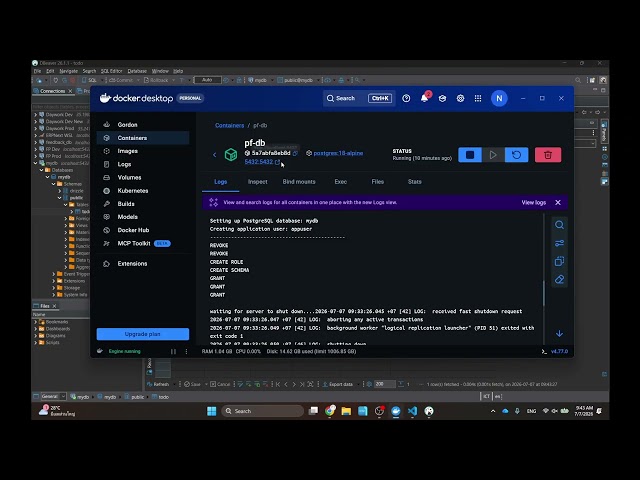Pause the Docker engine
The width and height of the screenshot is (640, 480).
173,351
